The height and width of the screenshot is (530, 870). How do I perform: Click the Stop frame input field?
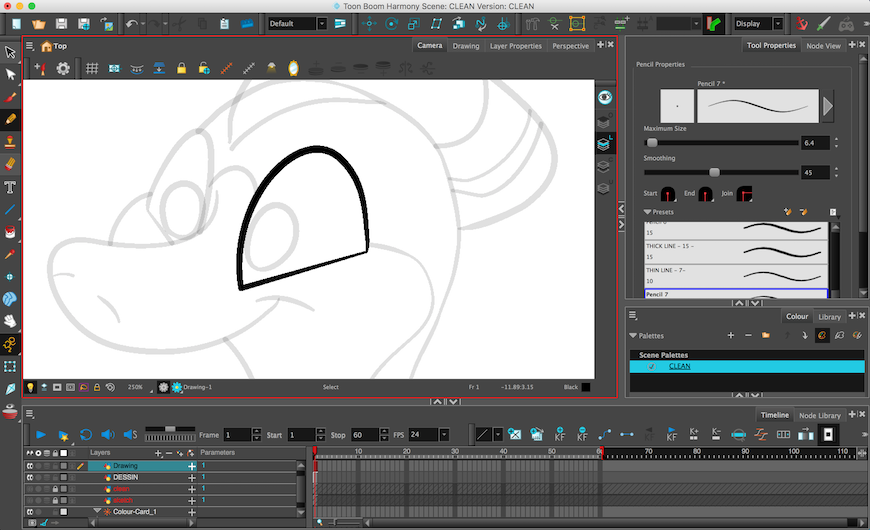(365, 435)
